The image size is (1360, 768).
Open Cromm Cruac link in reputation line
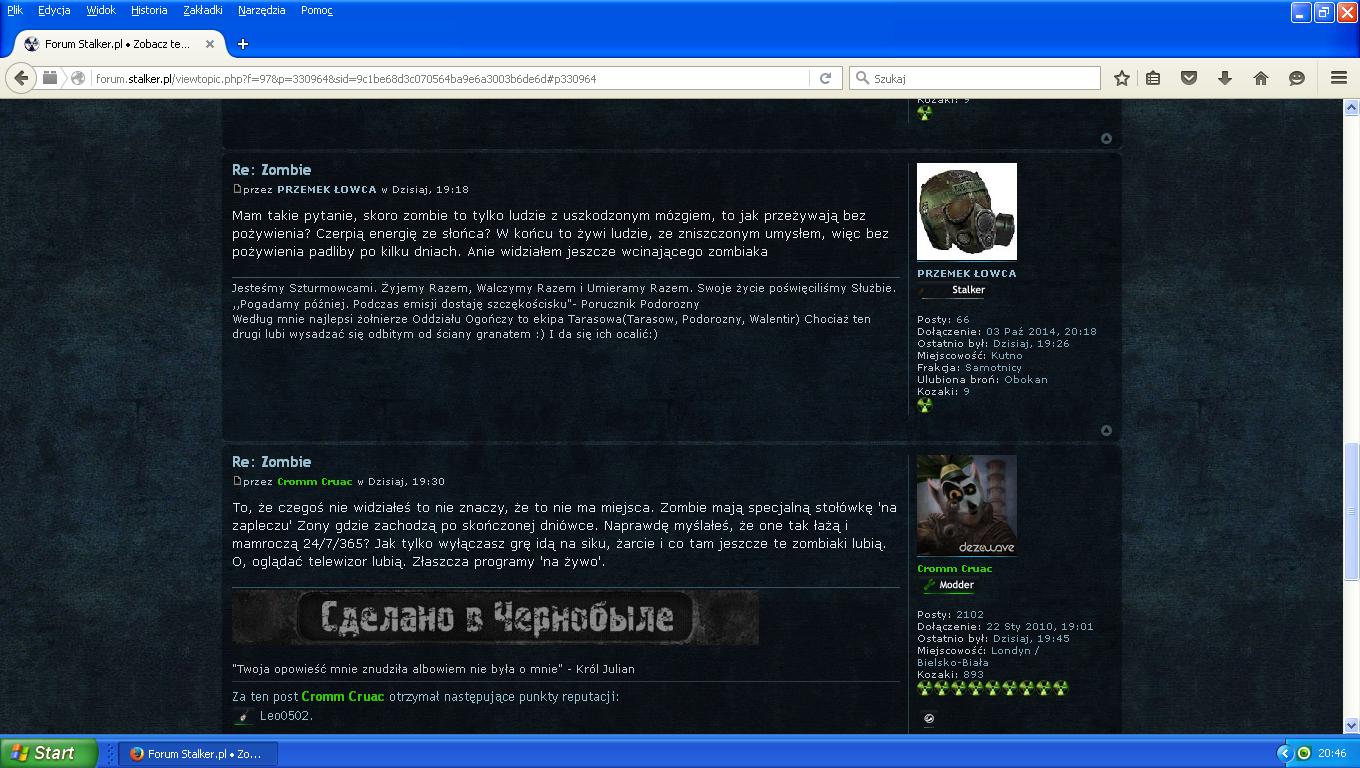(343, 696)
